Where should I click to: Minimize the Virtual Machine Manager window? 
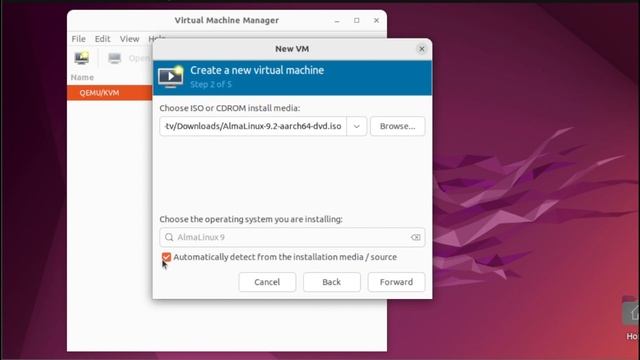click(x=337, y=20)
